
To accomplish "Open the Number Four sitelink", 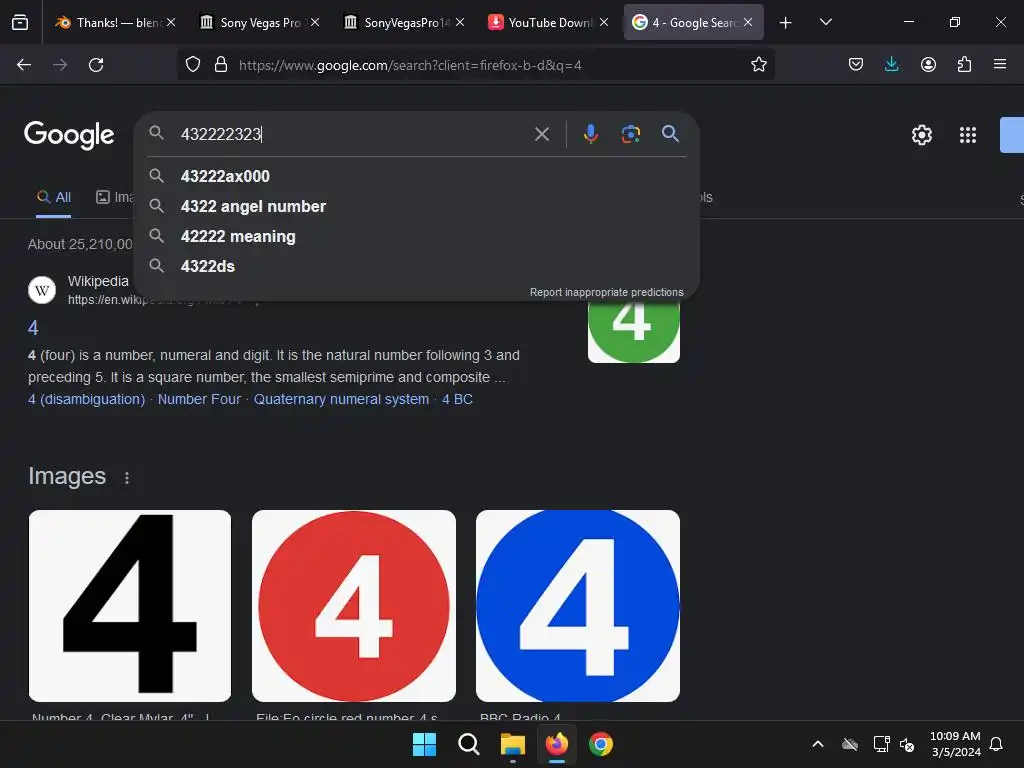I will pos(199,399).
